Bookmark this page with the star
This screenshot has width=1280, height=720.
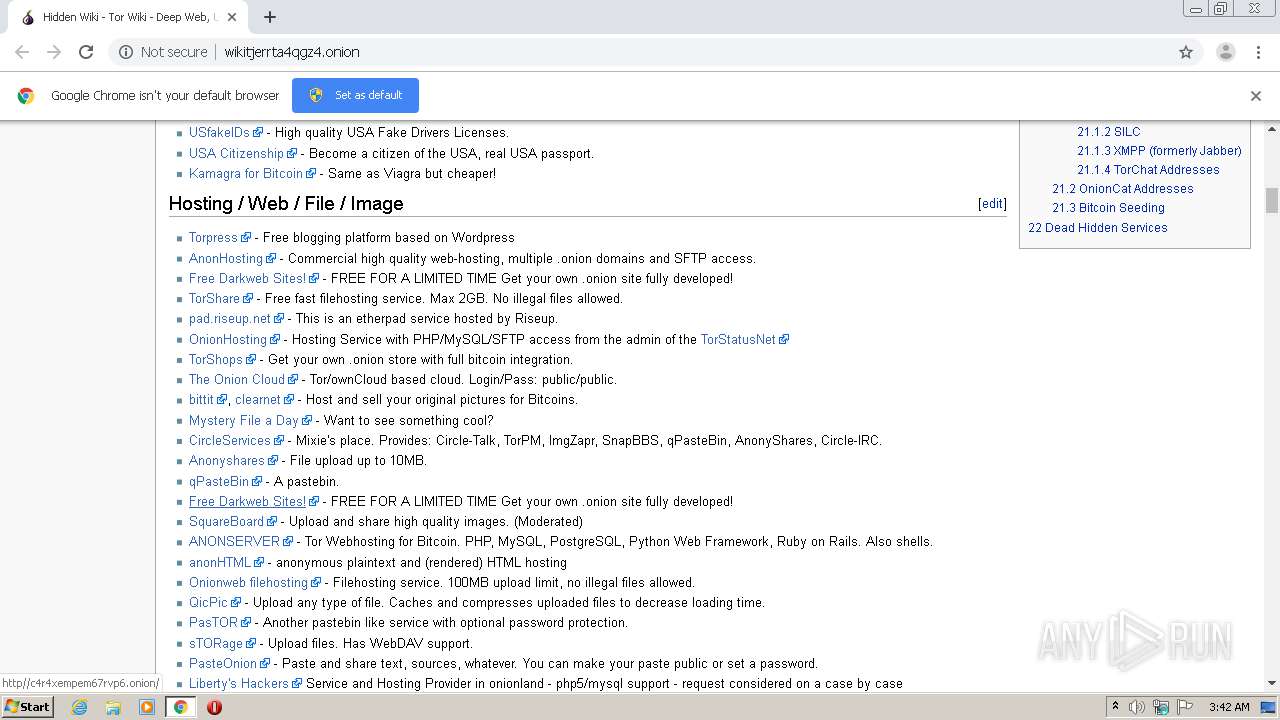pos(1186,52)
